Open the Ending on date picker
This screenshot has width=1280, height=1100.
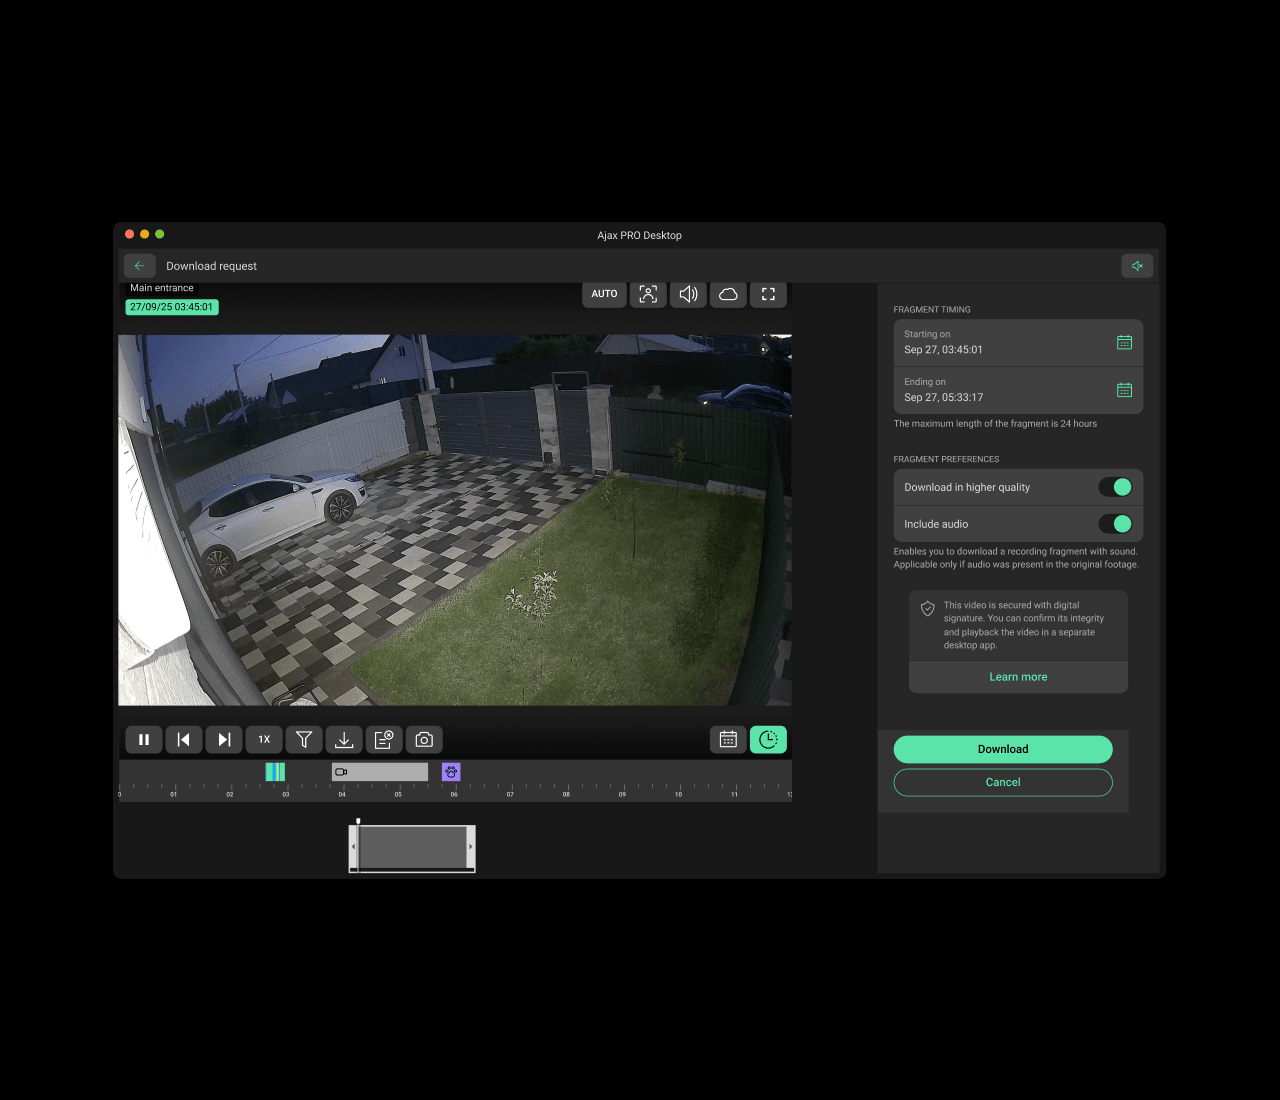coord(1124,390)
